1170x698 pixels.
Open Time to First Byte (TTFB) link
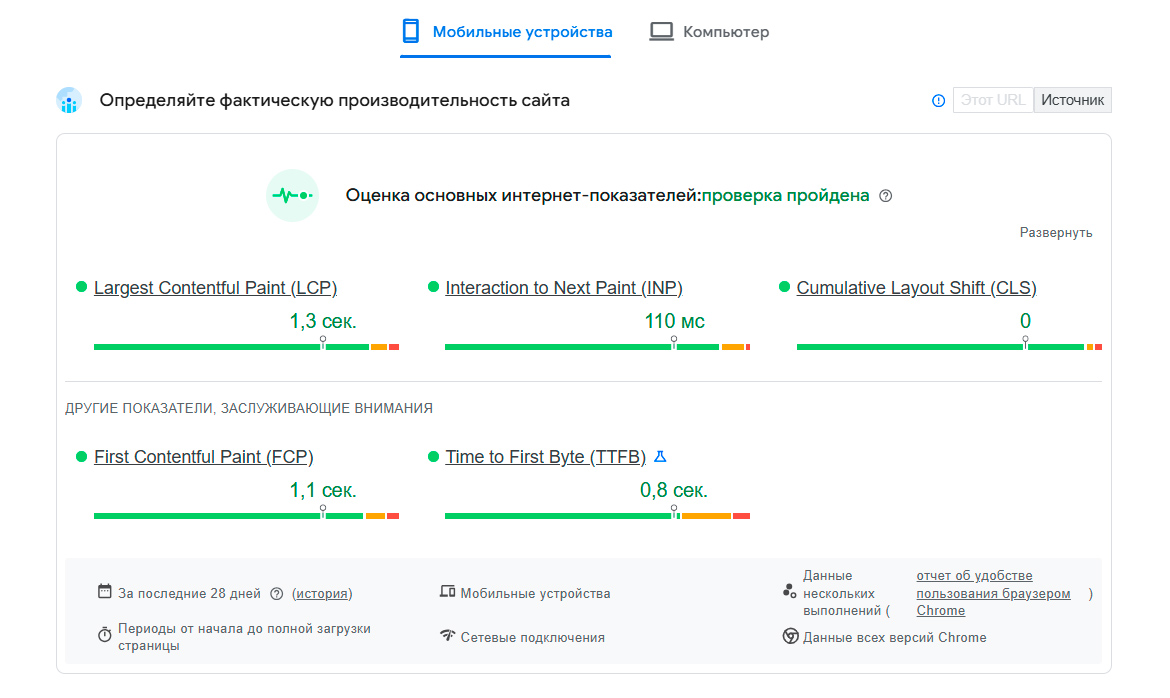[x=545, y=457]
